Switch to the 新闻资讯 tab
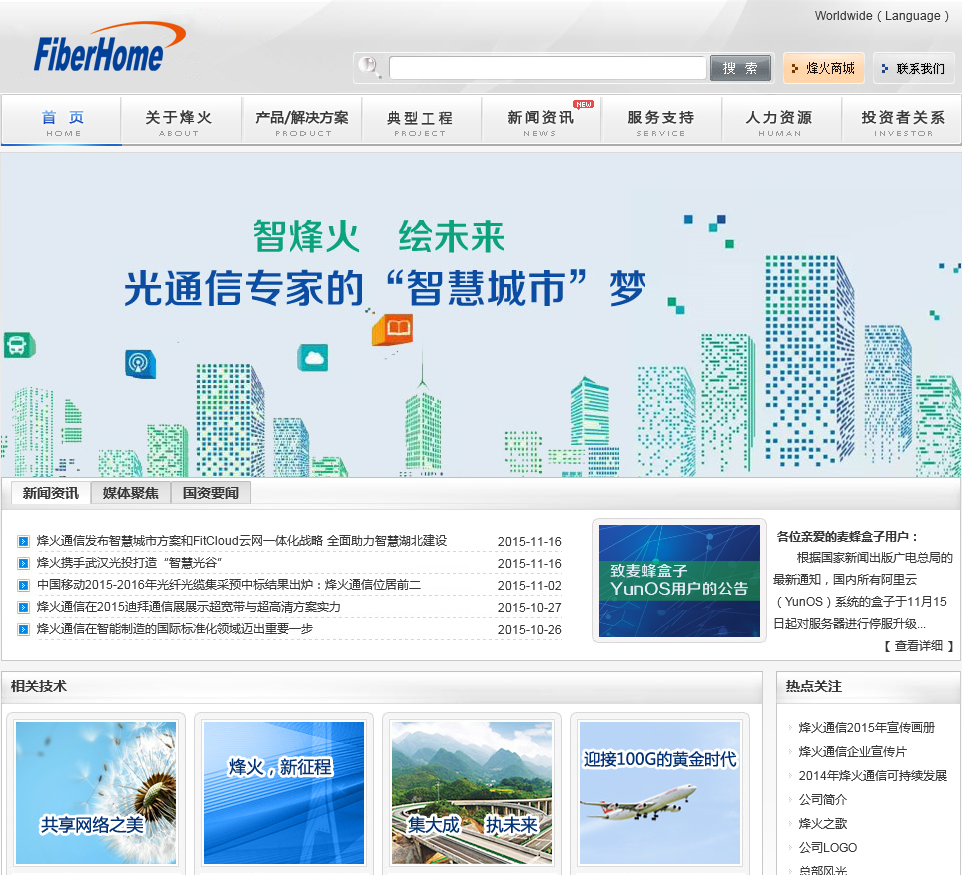The height and width of the screenshot is (875, 962). [x=51, y=493]
